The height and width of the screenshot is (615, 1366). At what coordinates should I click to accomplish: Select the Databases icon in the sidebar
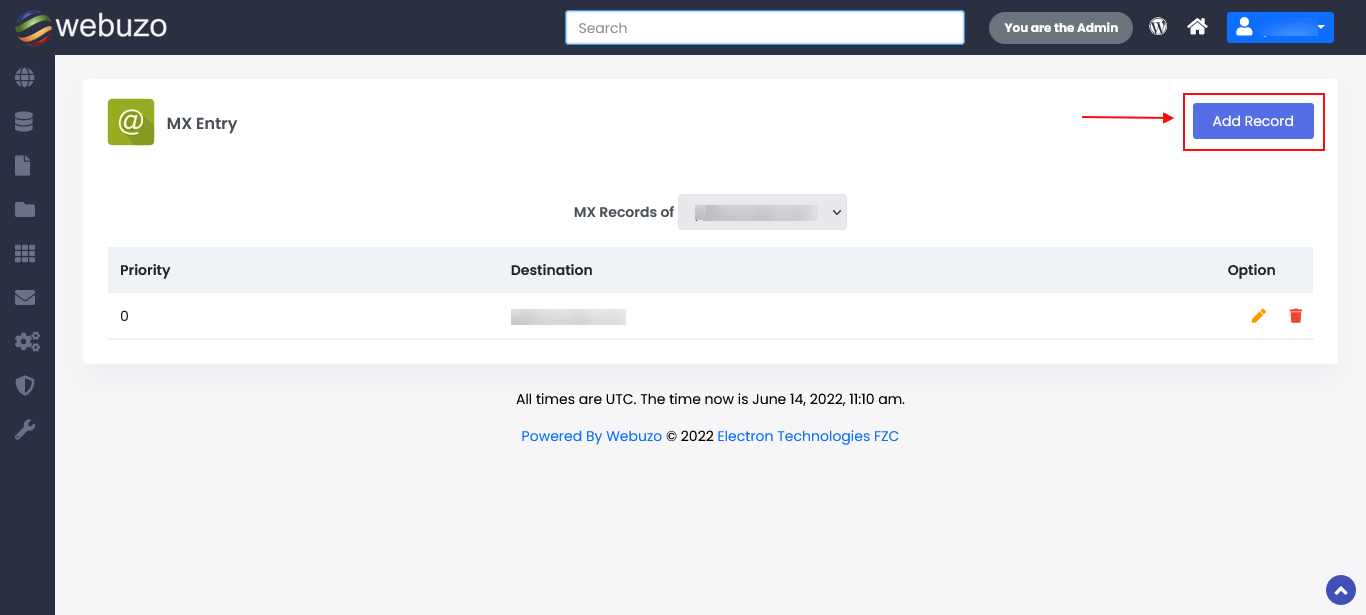tap(27, 121)
